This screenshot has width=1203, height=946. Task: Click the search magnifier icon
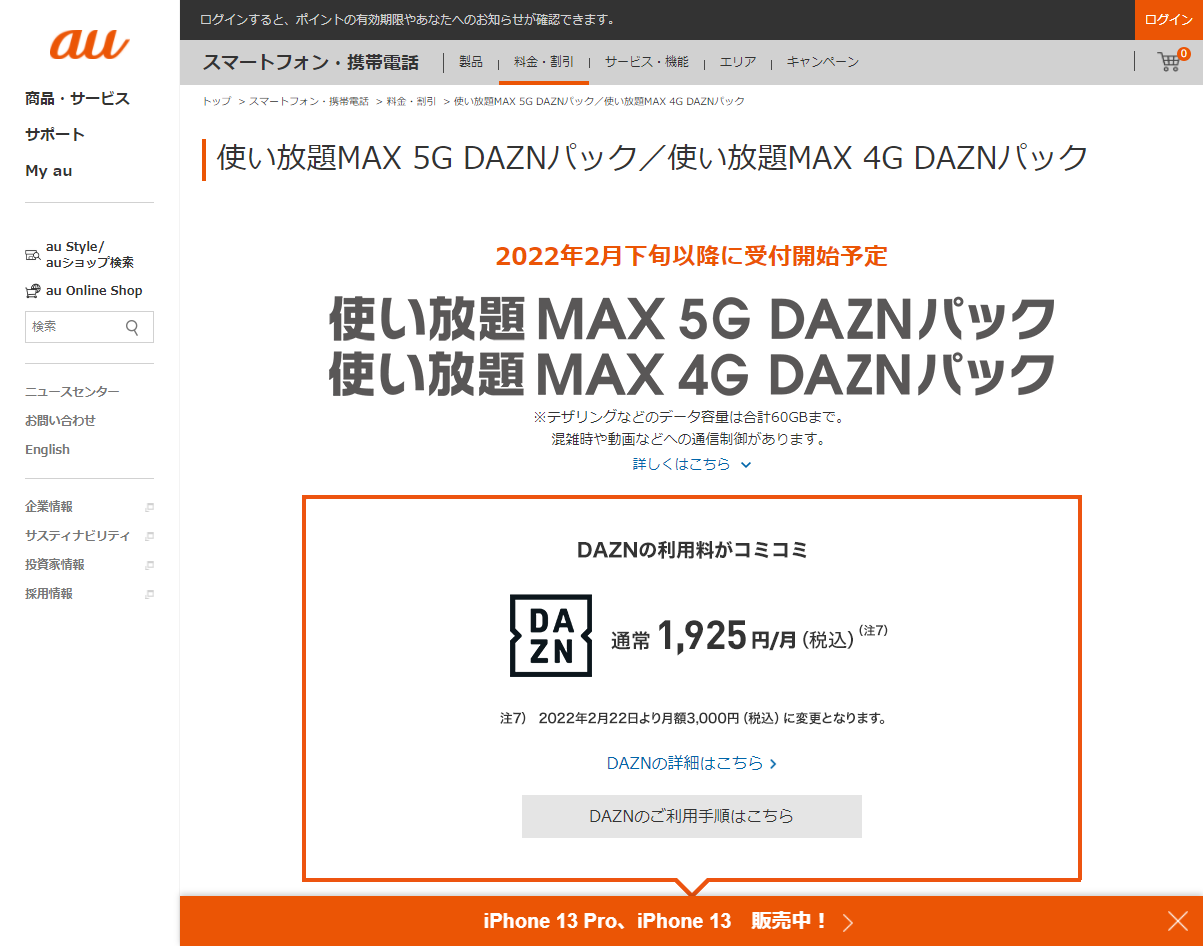pos(132,327)
